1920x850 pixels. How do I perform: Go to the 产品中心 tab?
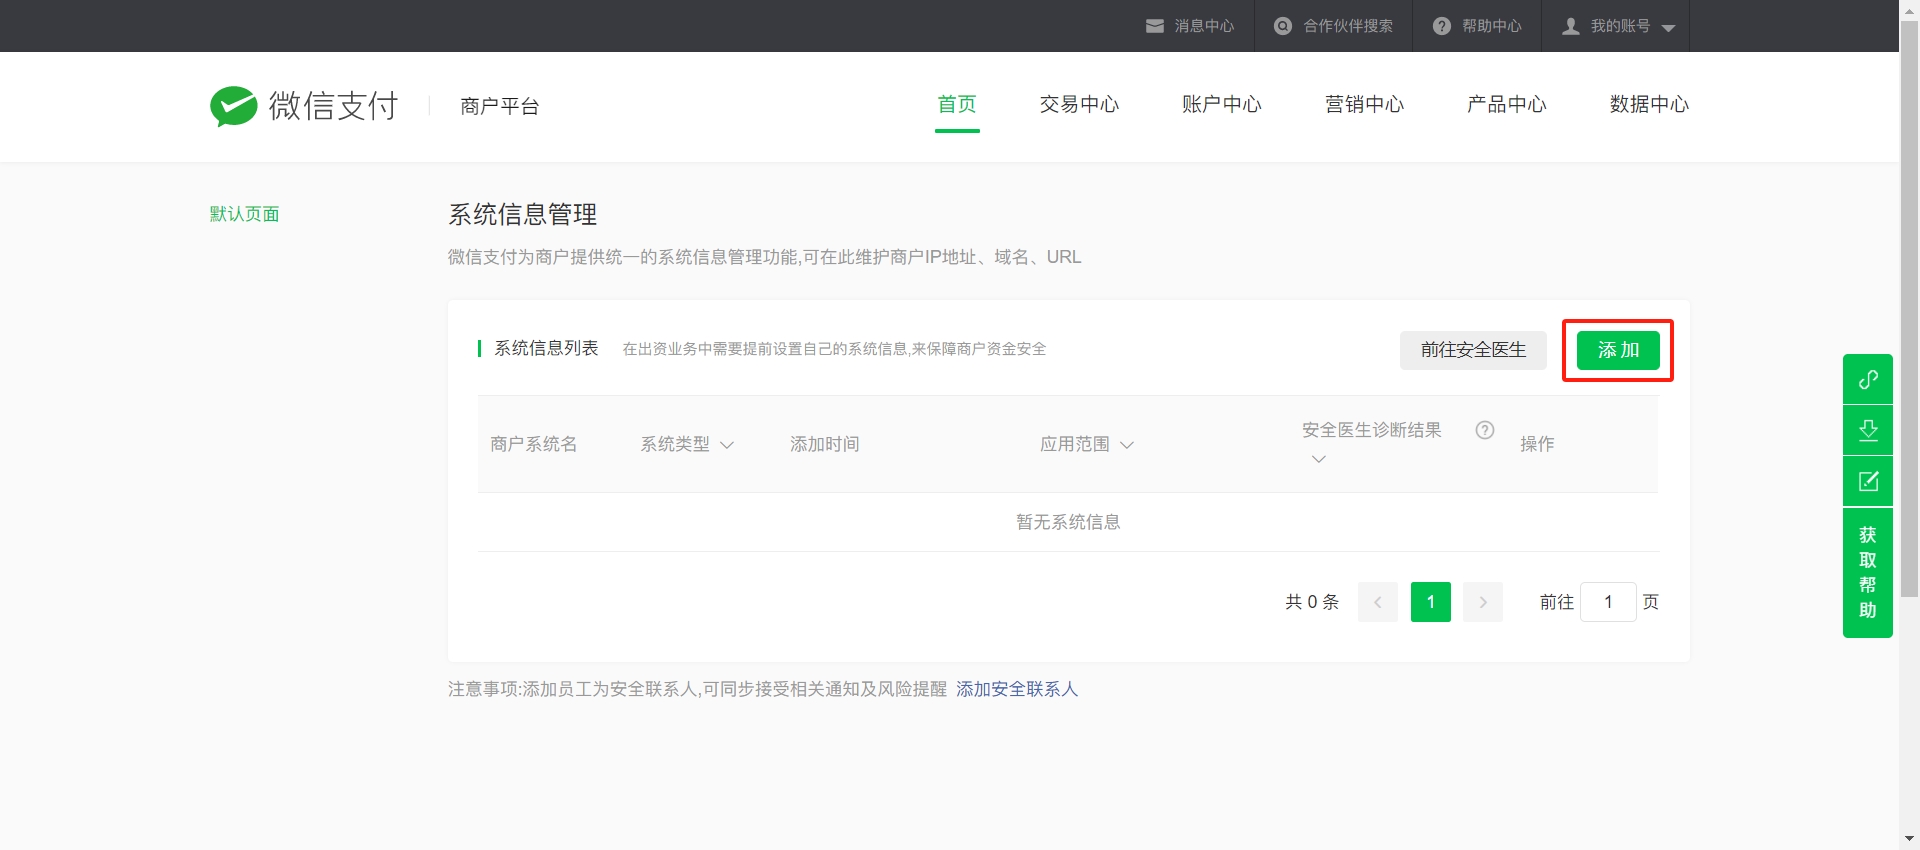click(1506, 105)
